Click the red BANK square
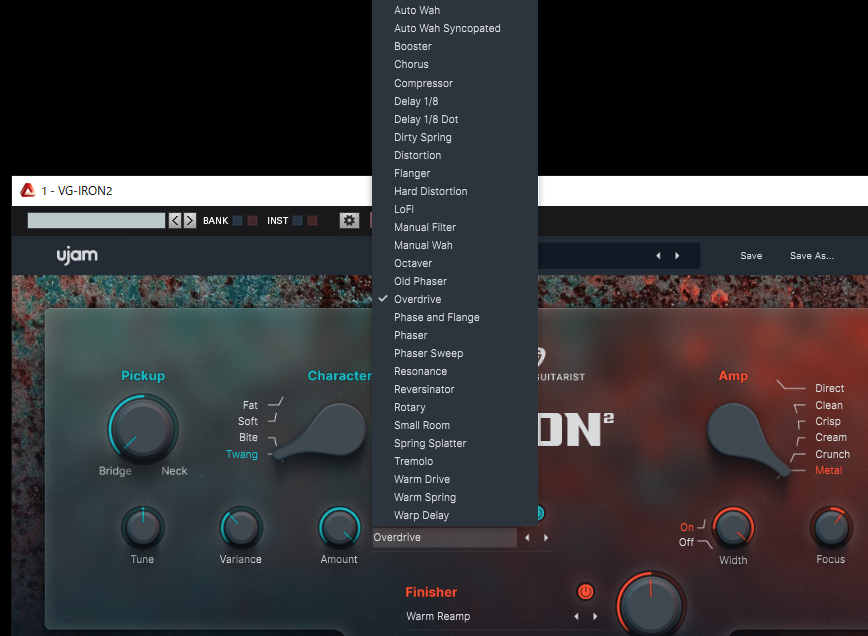Image resolution: width=868 pixels, height=636 pixels. click(252, 220)
